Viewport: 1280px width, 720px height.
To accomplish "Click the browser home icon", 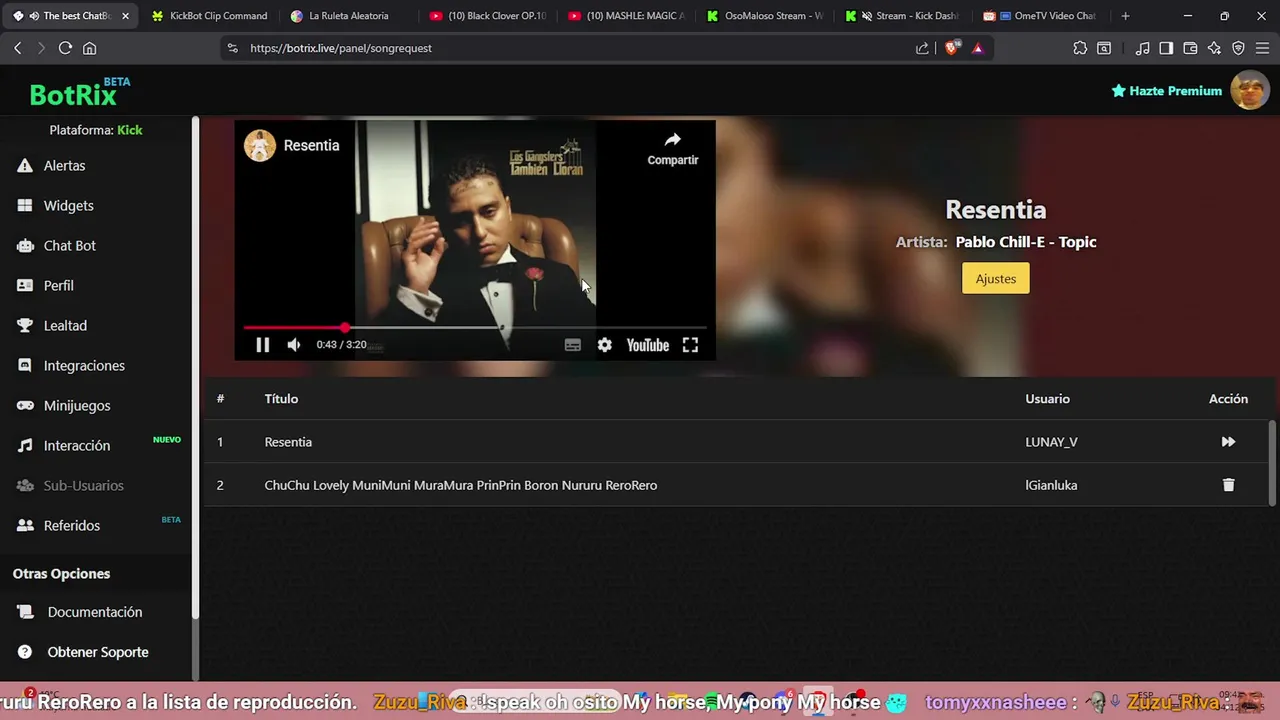I will [90, 48].
